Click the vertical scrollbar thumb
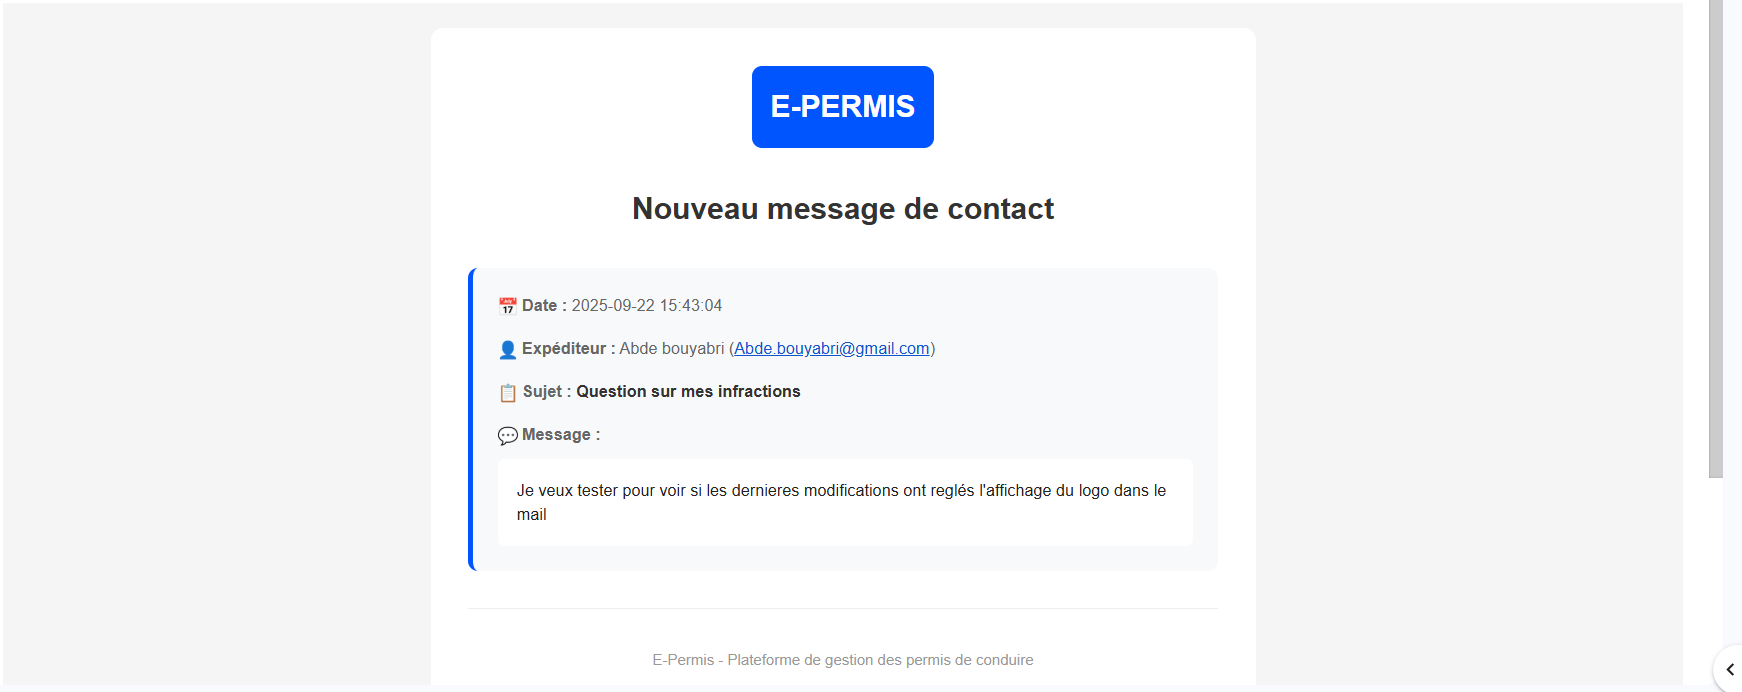1742x692 pixels. pyautogui.click(x=1715, y=240)
